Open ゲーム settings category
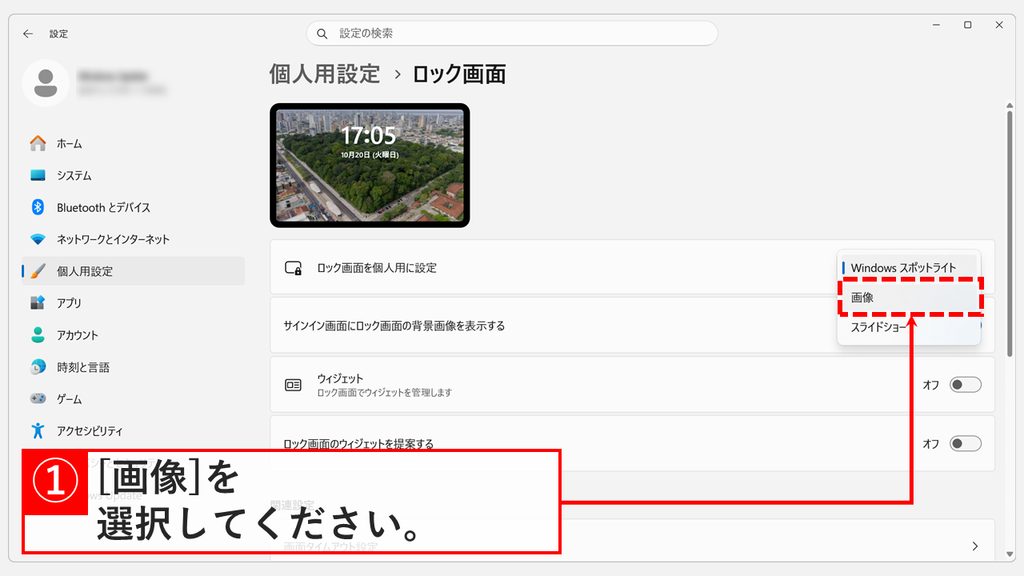The width and height of the screenshot is (1024, 576). pos(133,398)
